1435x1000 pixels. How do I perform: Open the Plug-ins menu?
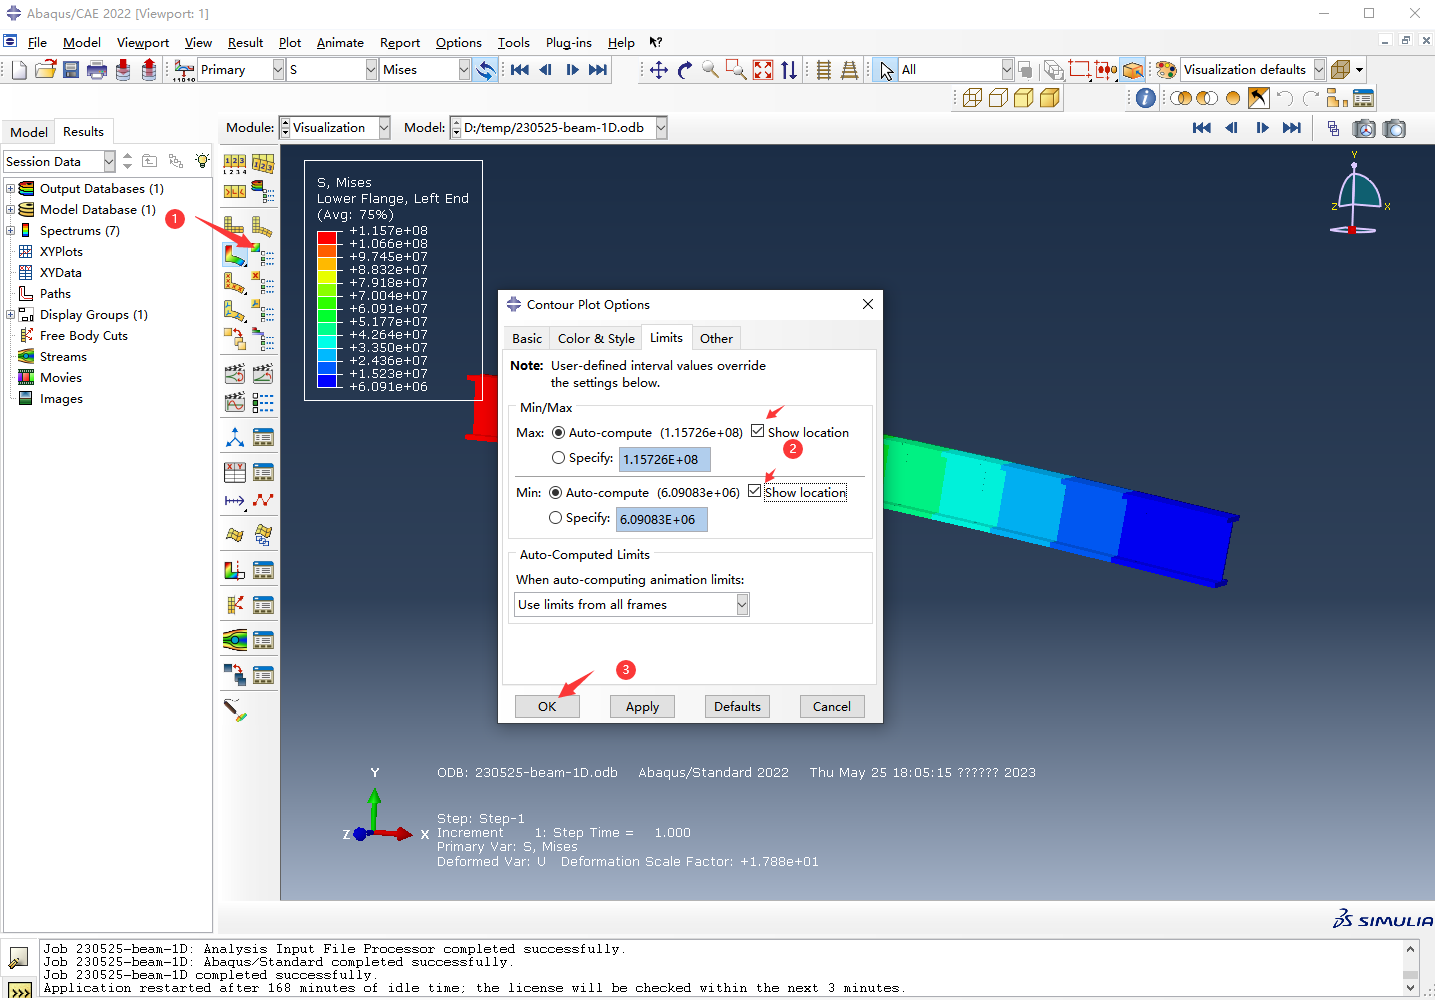pos(568,42)
